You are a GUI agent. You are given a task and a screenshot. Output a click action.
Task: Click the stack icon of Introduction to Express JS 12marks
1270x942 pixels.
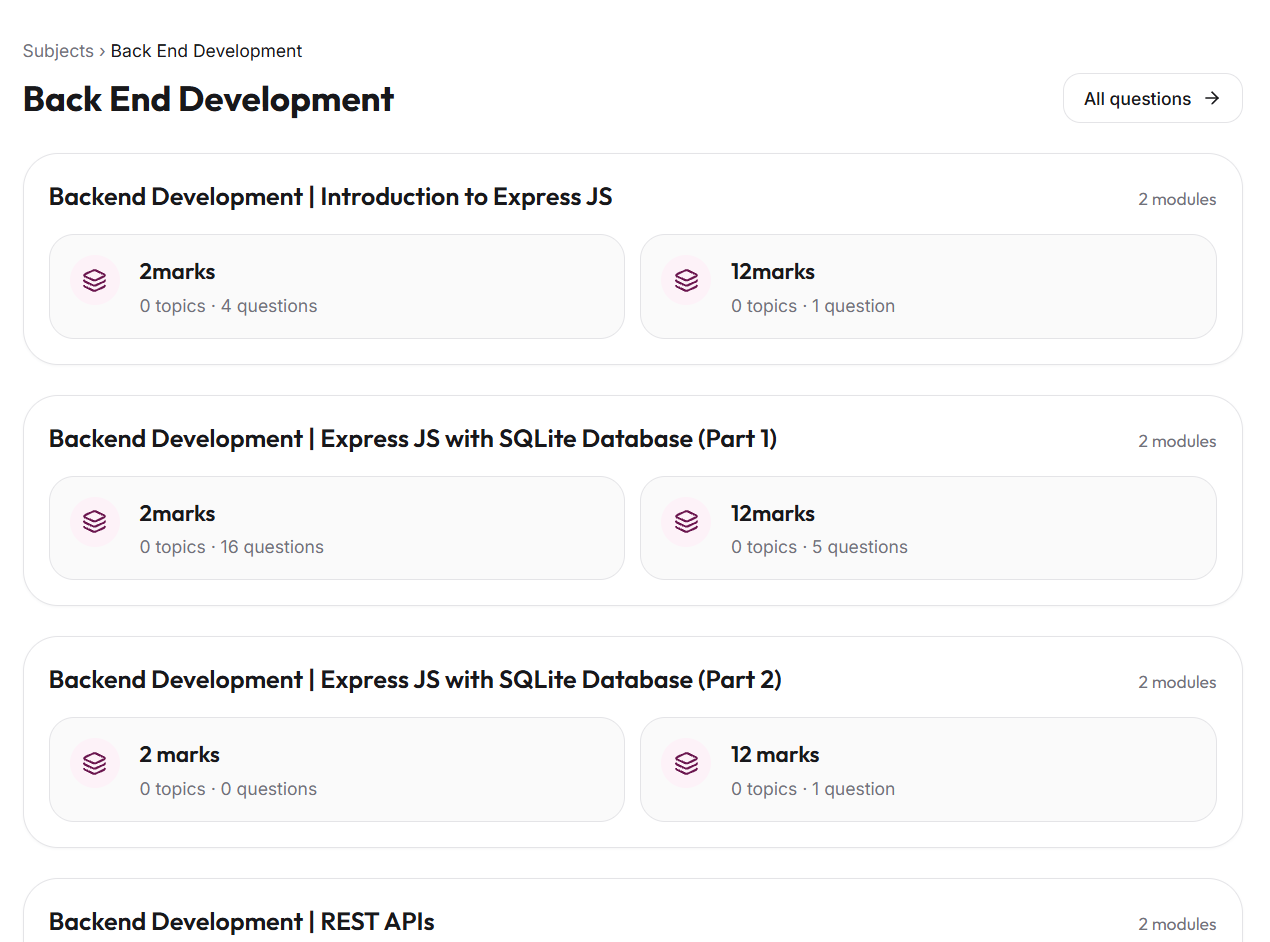point(686,280)
